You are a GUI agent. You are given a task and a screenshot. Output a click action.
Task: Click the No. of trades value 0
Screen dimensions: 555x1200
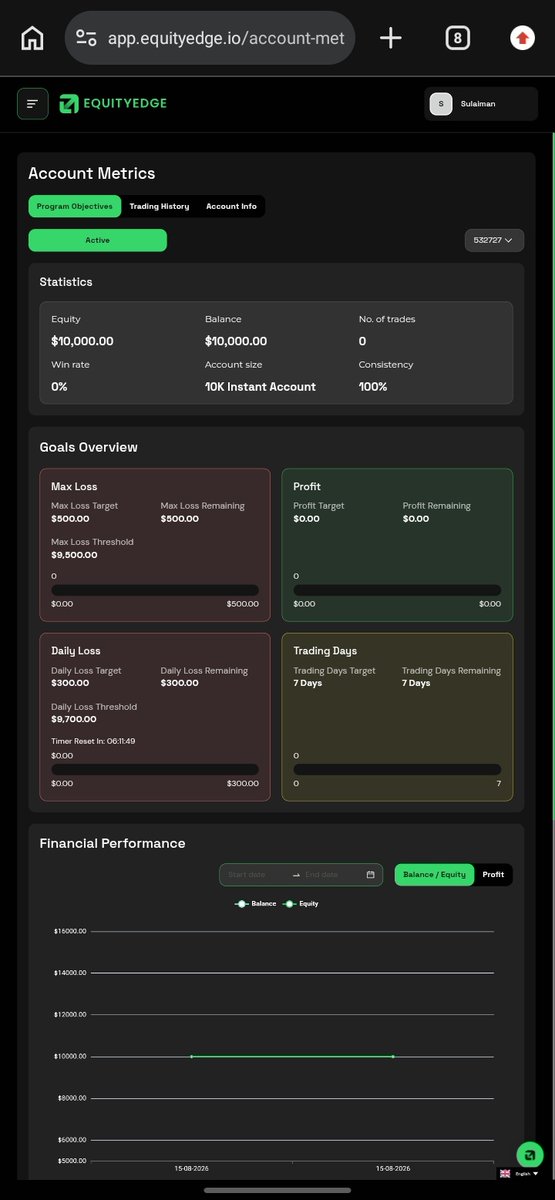coord(363,341)
